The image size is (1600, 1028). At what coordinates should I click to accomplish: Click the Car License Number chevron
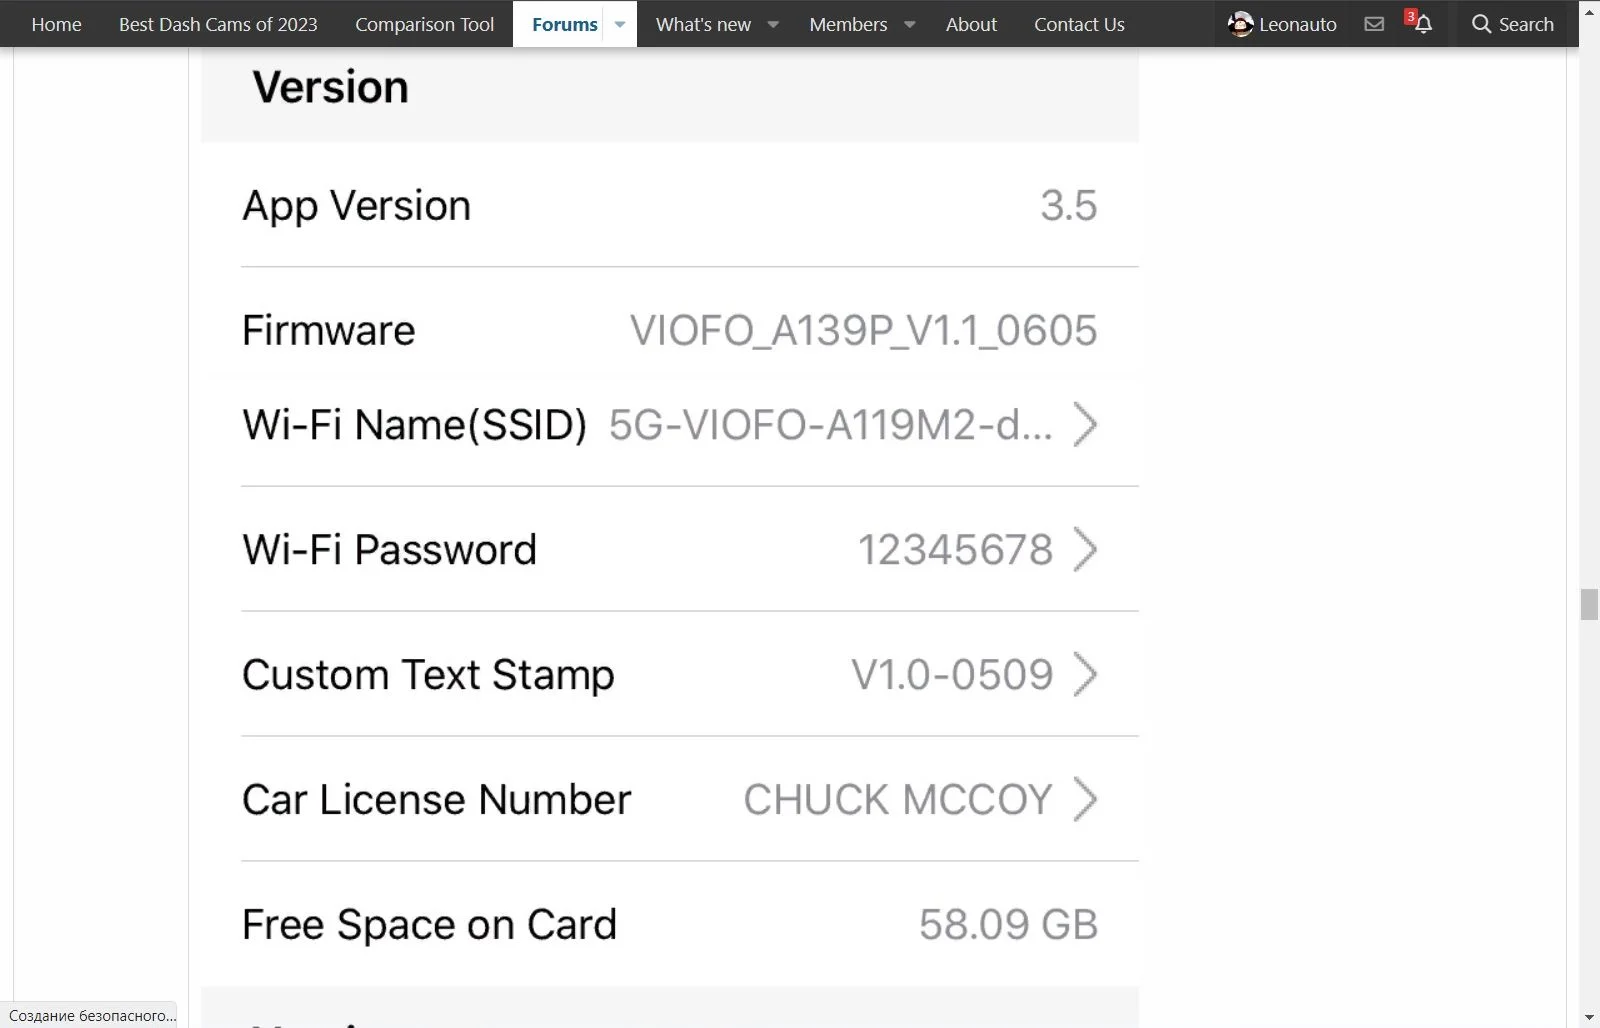click(x=1085, y=799)
